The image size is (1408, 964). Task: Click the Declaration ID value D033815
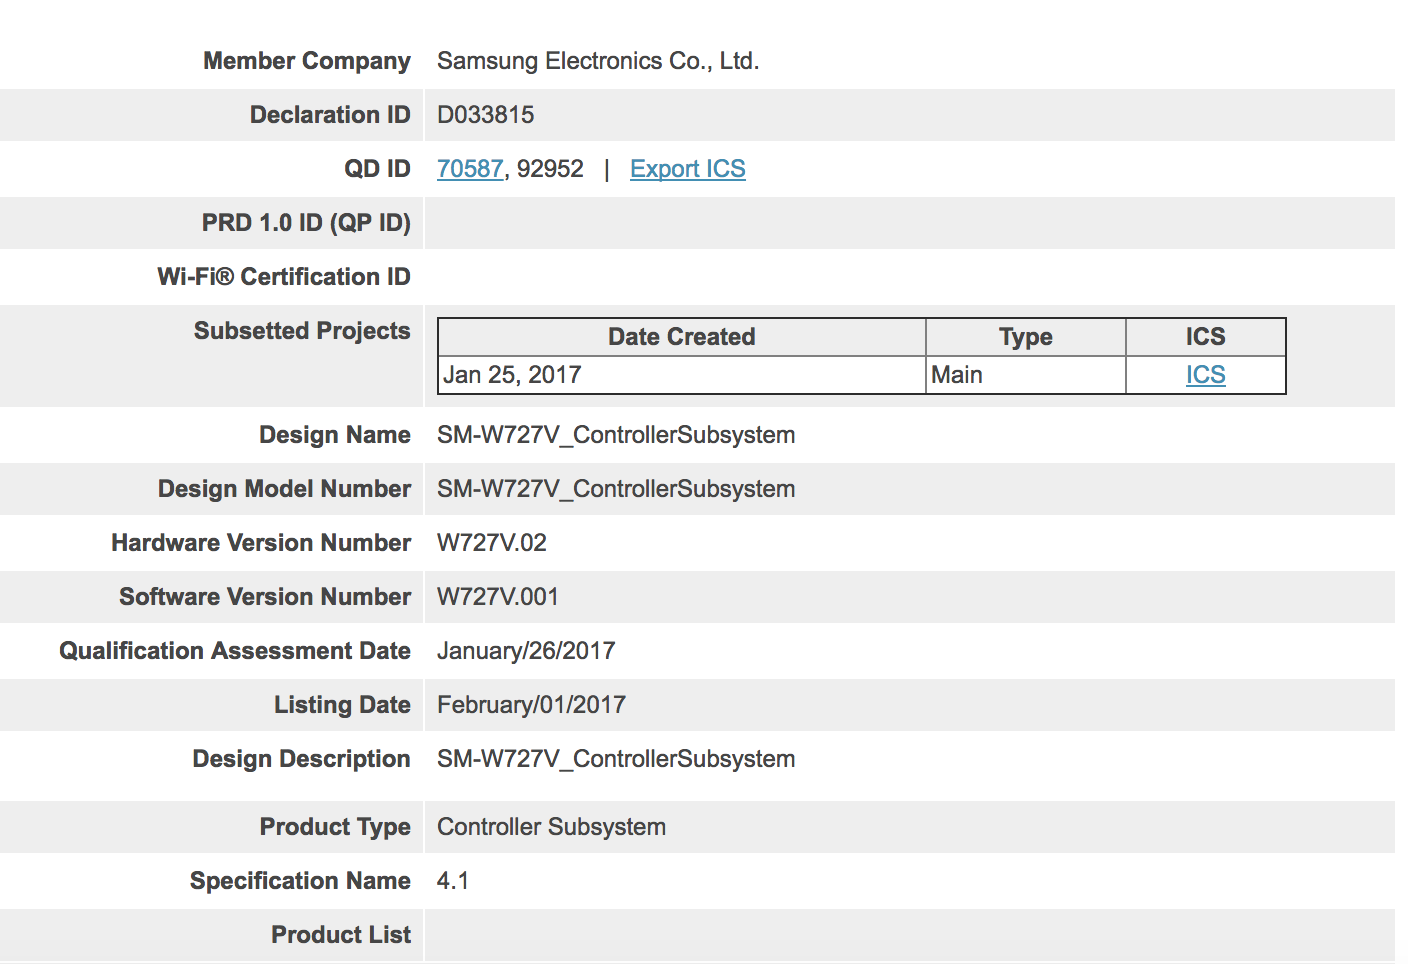pyautogui.click(x=485, y=115)
